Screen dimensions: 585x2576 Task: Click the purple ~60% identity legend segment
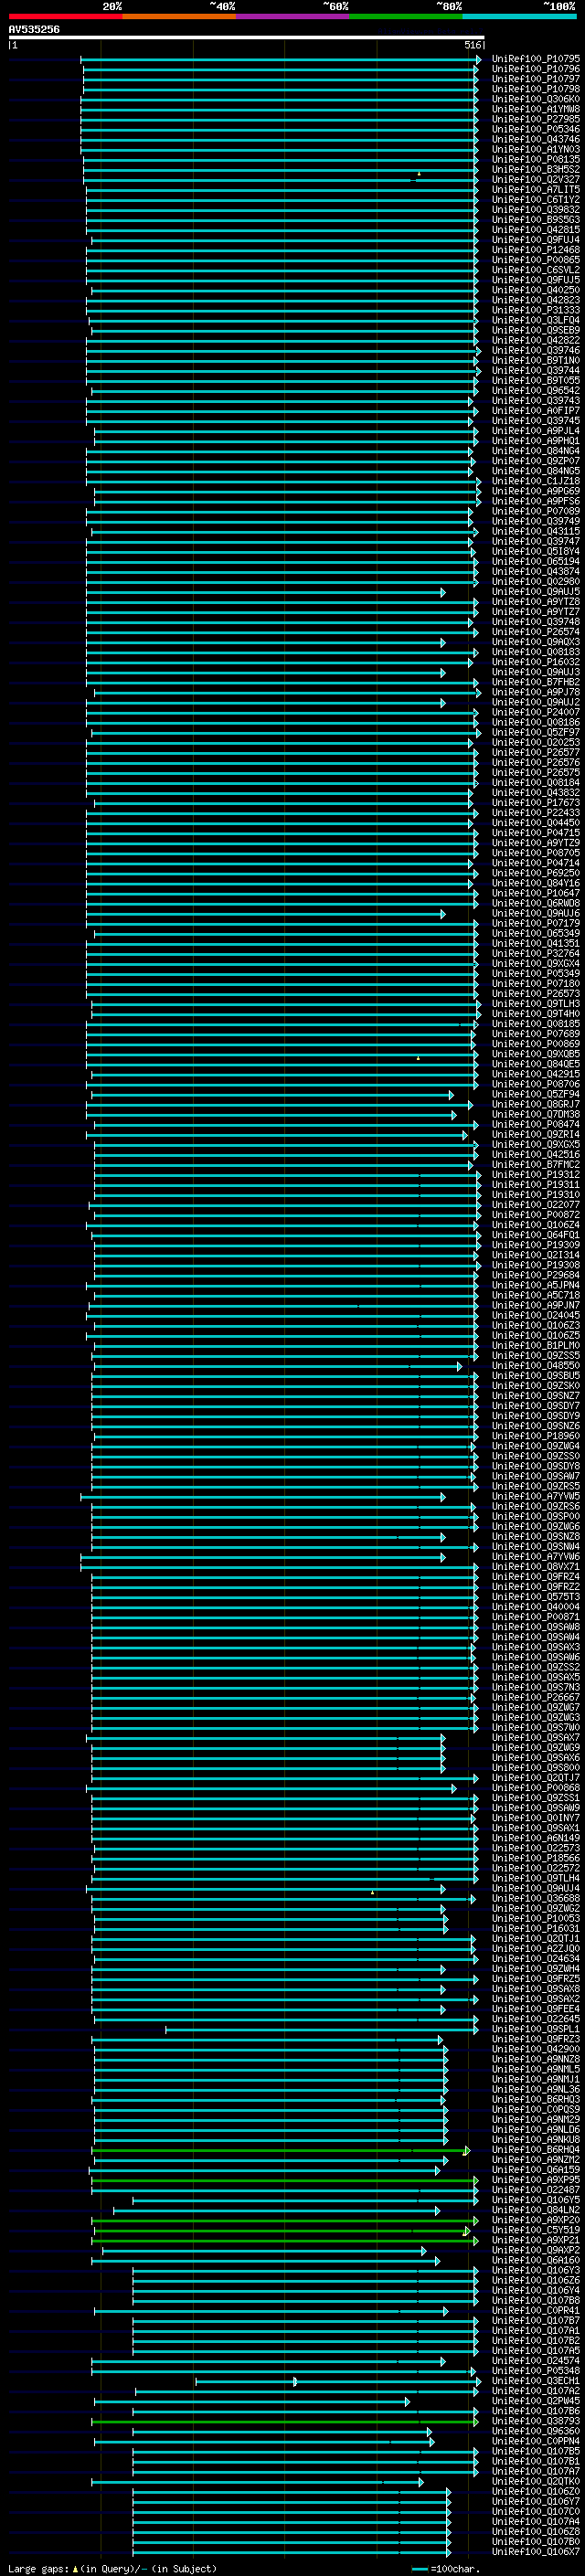(x=293, y=16)
